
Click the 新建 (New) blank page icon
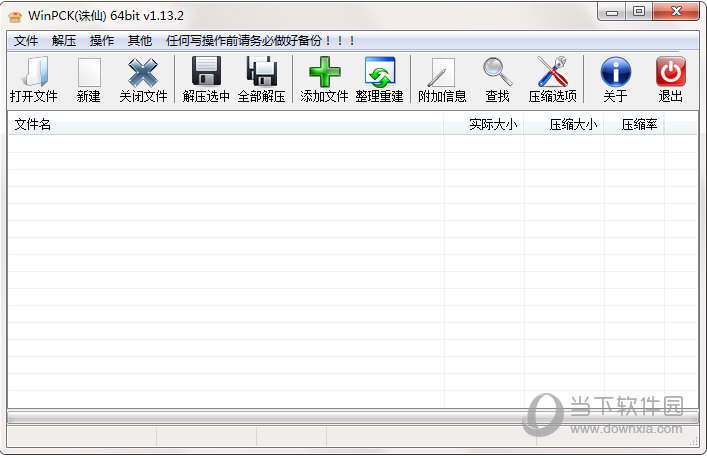pyautogui.click(x=89, y=72)
